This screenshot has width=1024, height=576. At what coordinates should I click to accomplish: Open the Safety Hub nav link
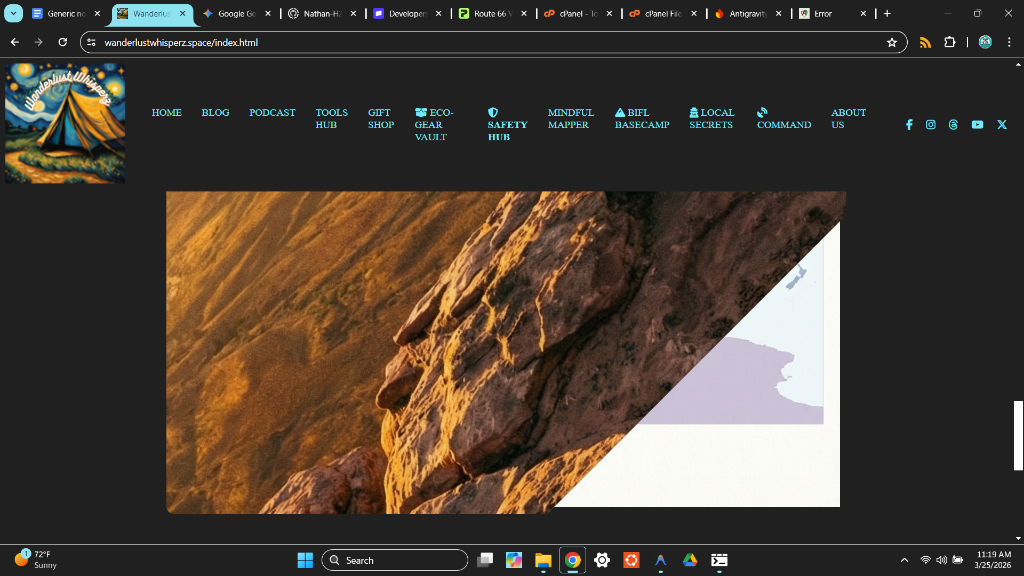pyautogui.click(x=507, y=125)
